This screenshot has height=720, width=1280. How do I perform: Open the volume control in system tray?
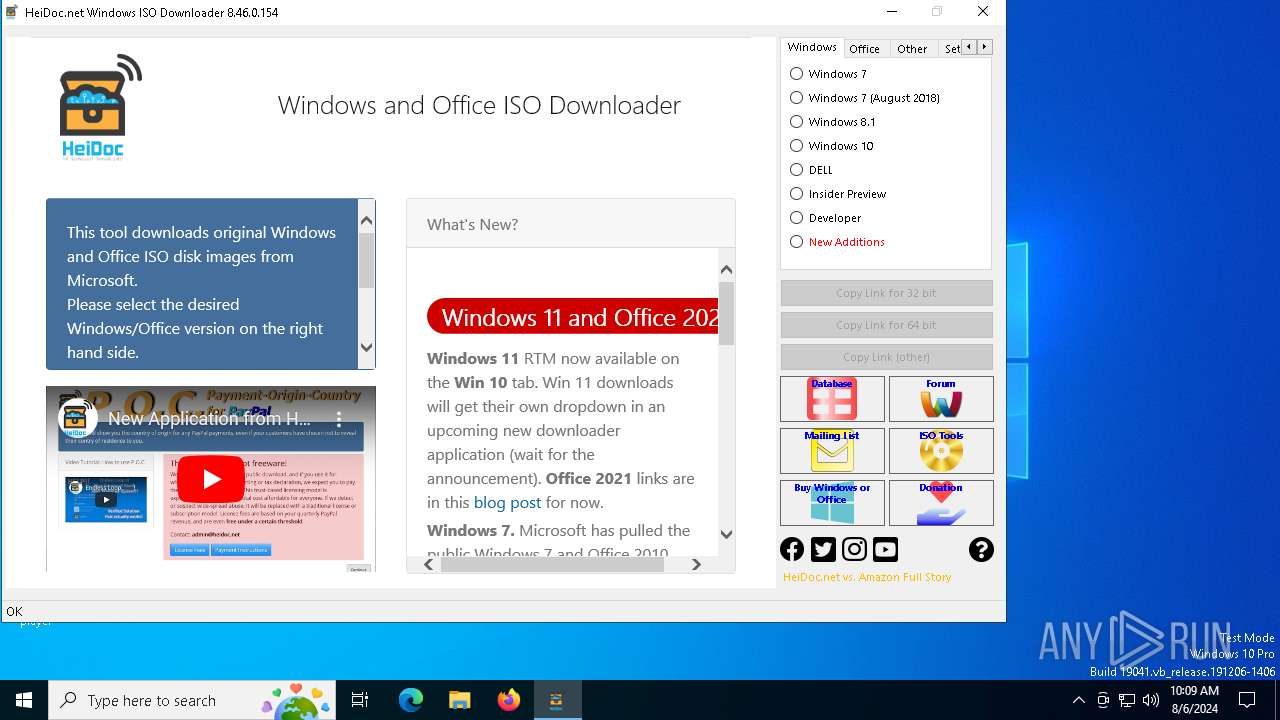(x=1151, y=700)
